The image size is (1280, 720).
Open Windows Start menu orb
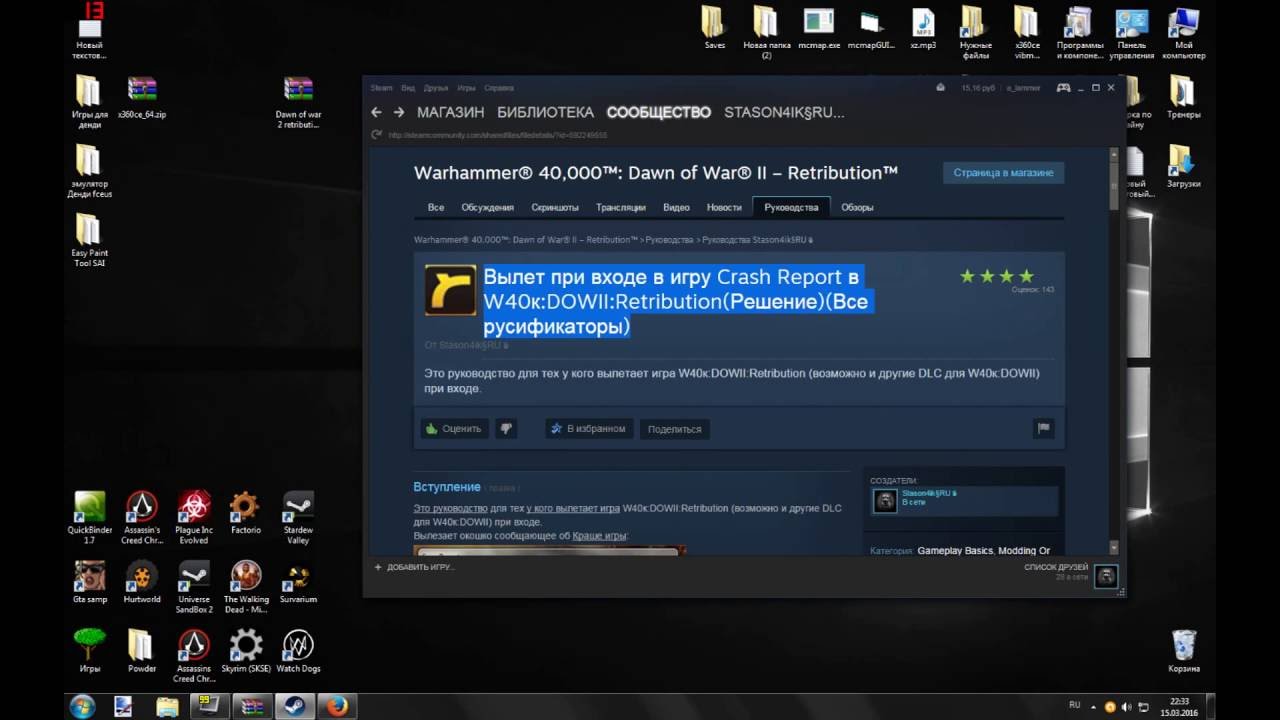[82, 706]
